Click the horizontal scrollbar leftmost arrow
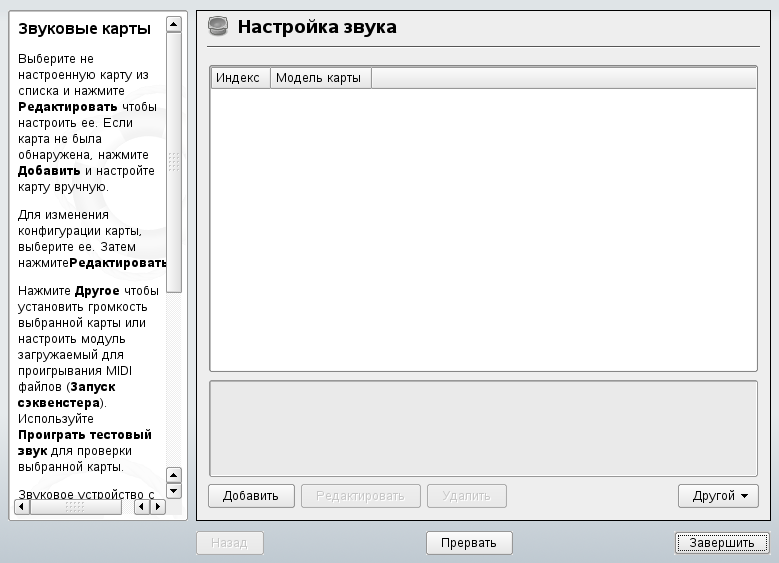This screenshot has height=563, width=779. 21,507
